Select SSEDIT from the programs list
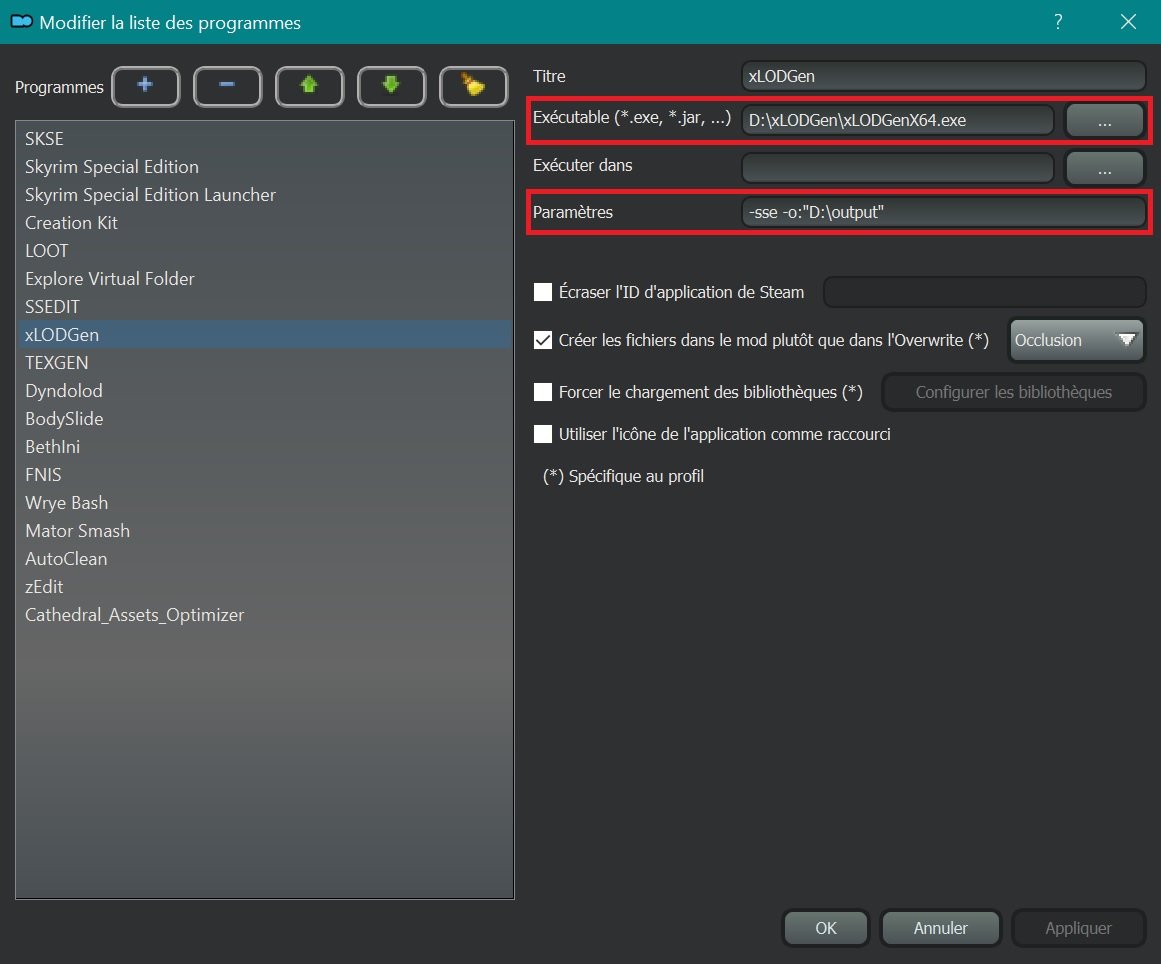The width and height of the screenshot is (1161, 964). (52, 307)
